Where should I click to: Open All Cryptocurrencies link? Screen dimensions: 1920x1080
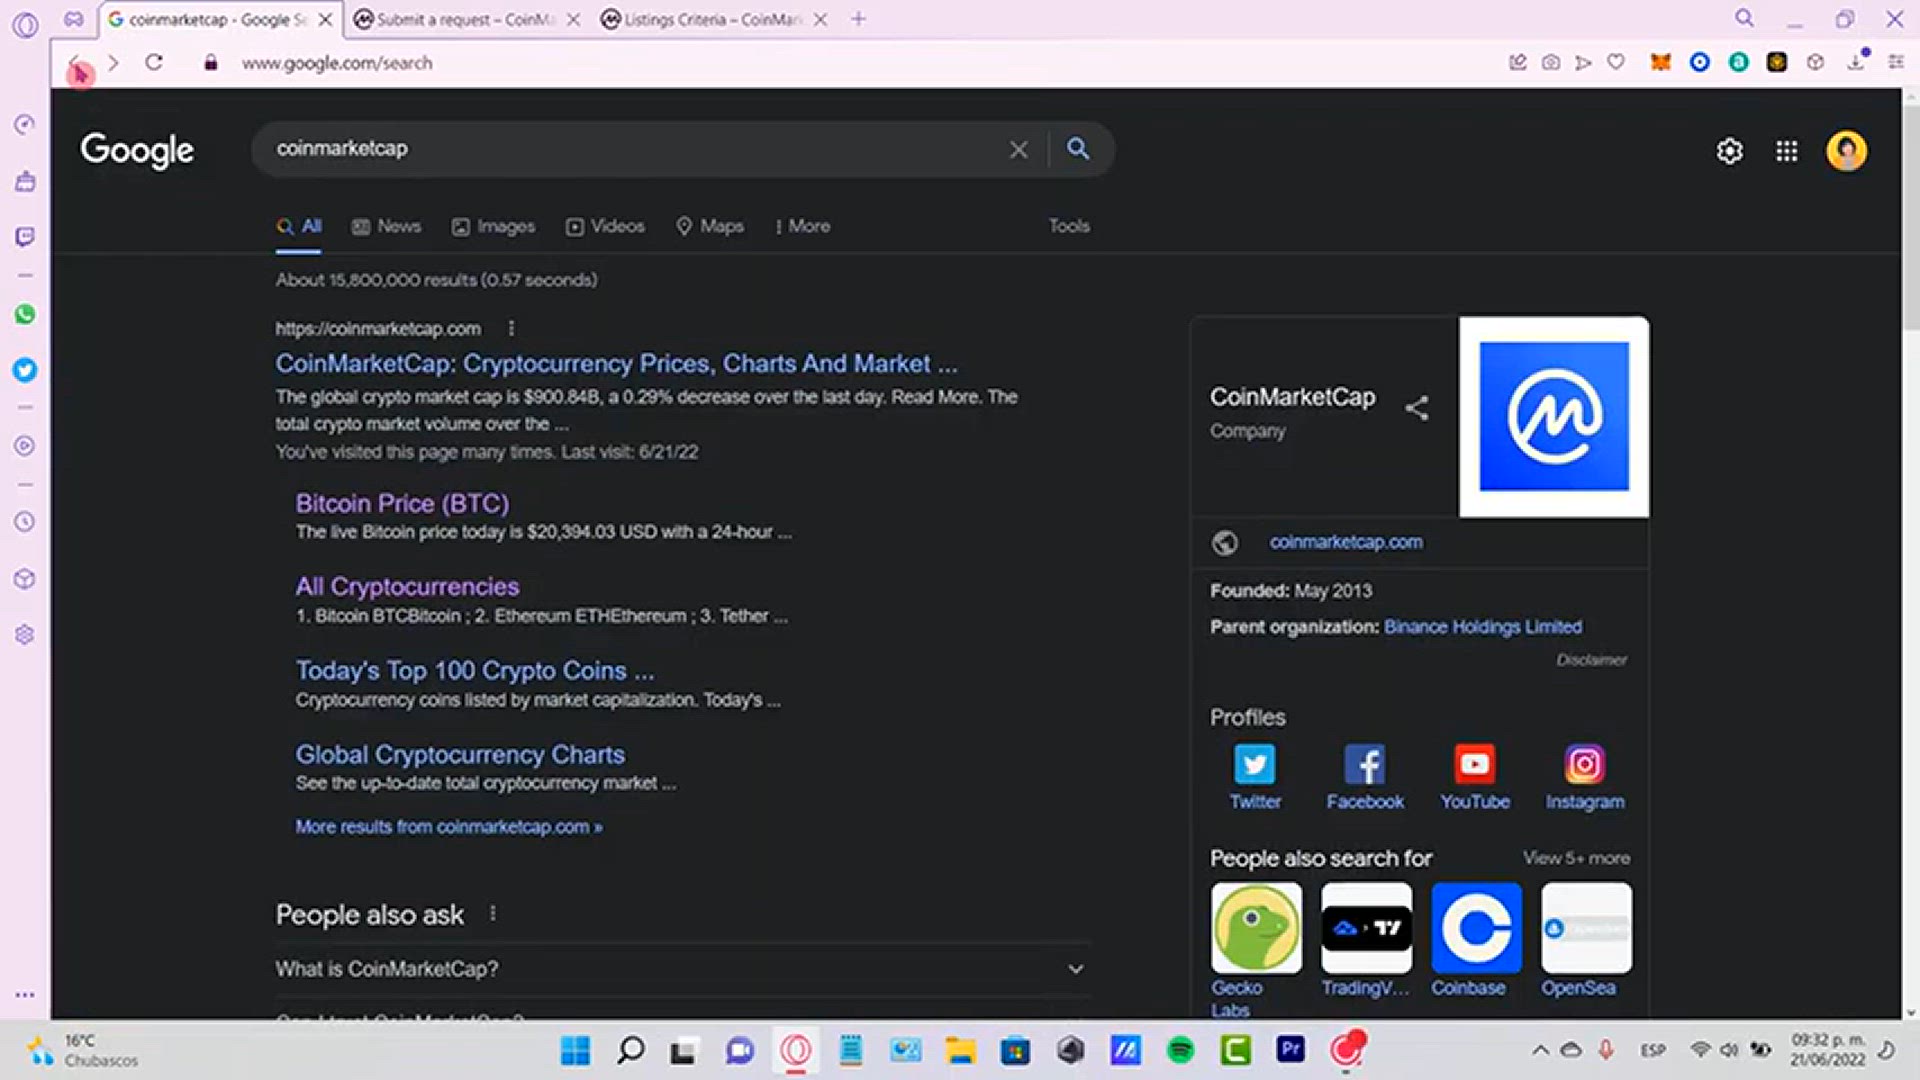[407, 587]
